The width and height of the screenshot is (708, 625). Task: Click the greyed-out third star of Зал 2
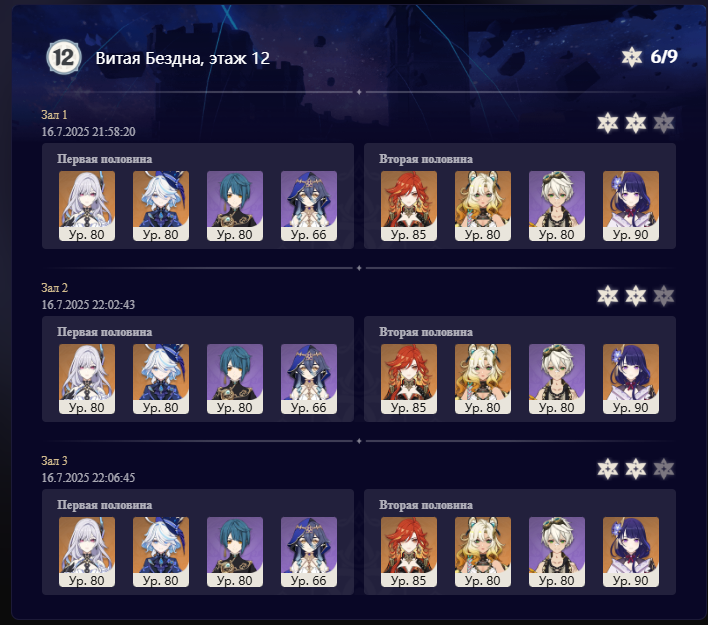[x=663, y=296]
